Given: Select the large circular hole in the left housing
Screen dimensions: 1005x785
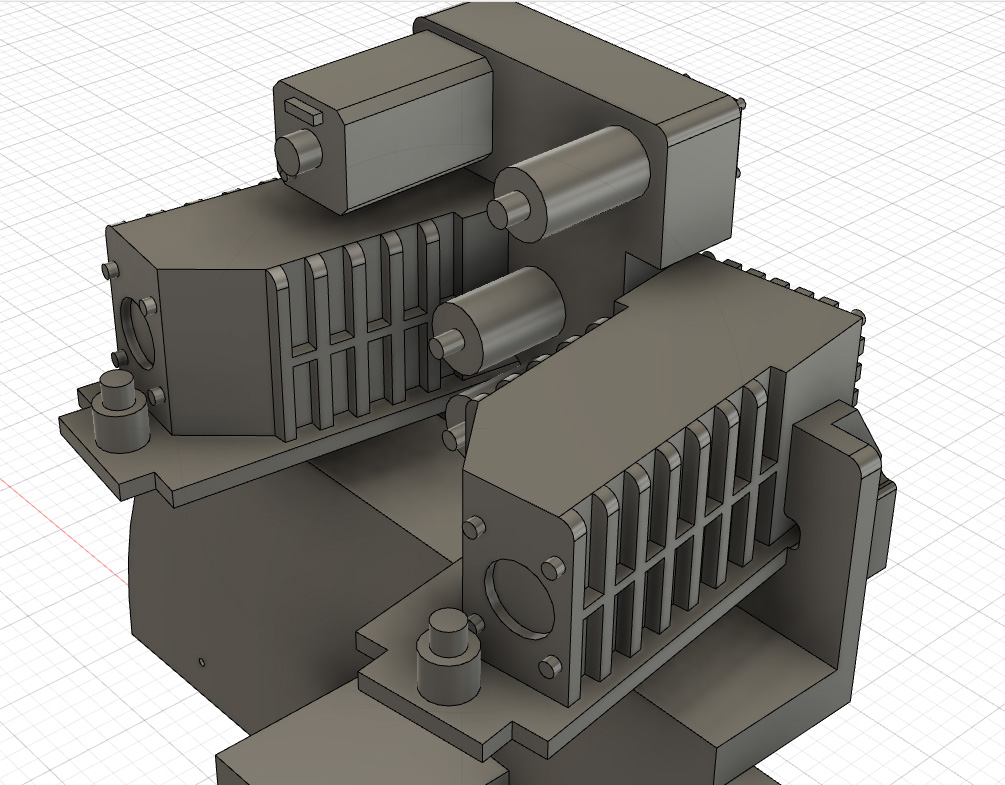Looking at the screenshot, I should pos(137,333).
